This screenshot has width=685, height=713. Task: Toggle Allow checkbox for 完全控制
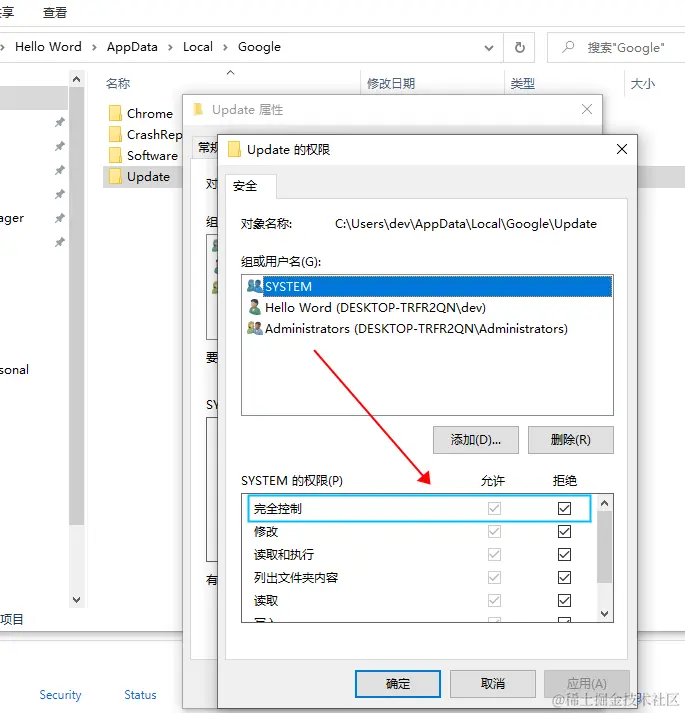click(494, 508)
